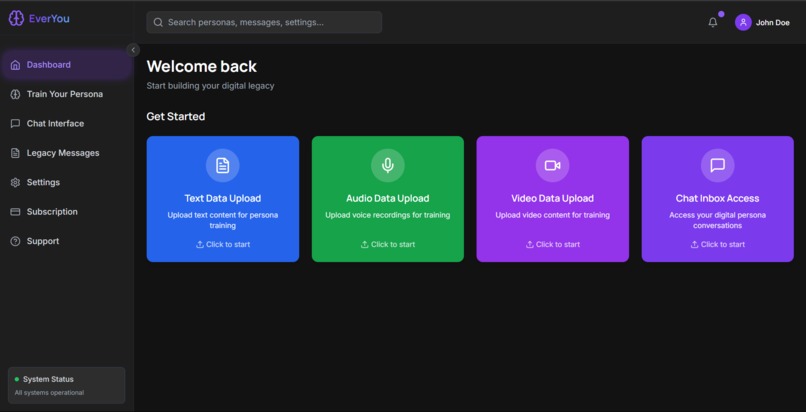This screenshot has width=806, height=412.
Task: Click the microphone icon on Audio Data Upload card
Action: tap(388, 165)
